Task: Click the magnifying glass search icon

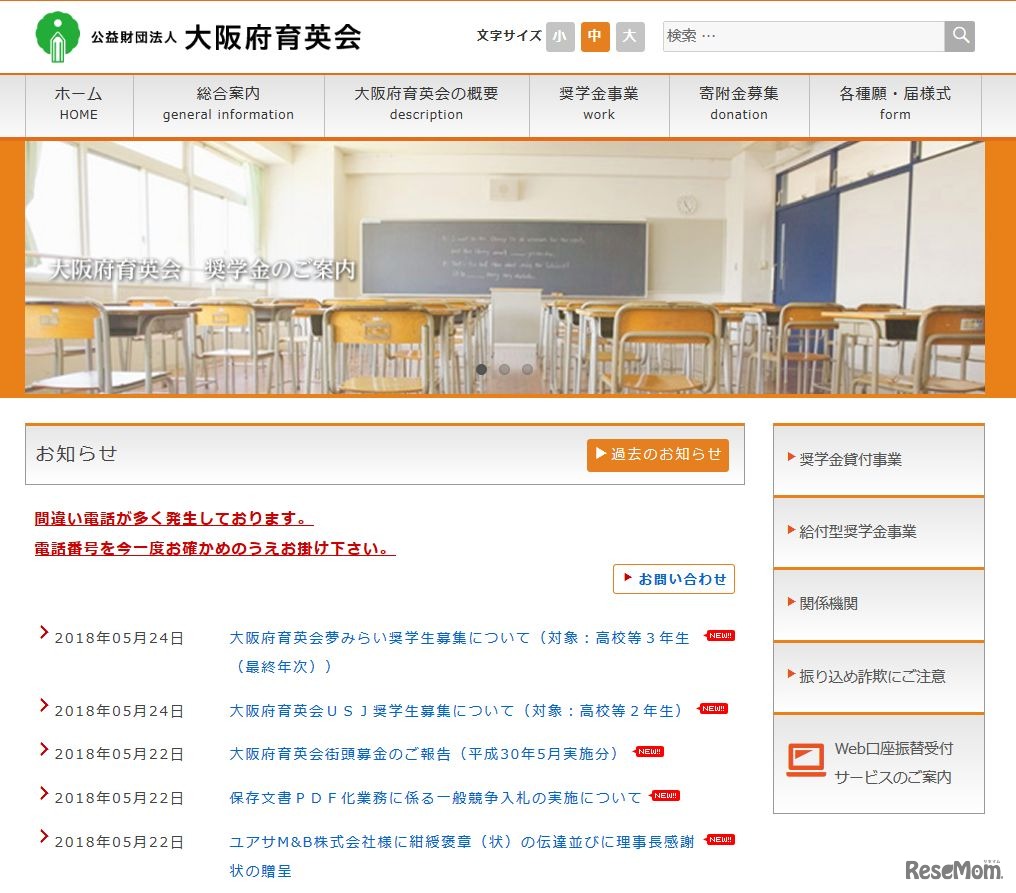Action: coord(960,36)
